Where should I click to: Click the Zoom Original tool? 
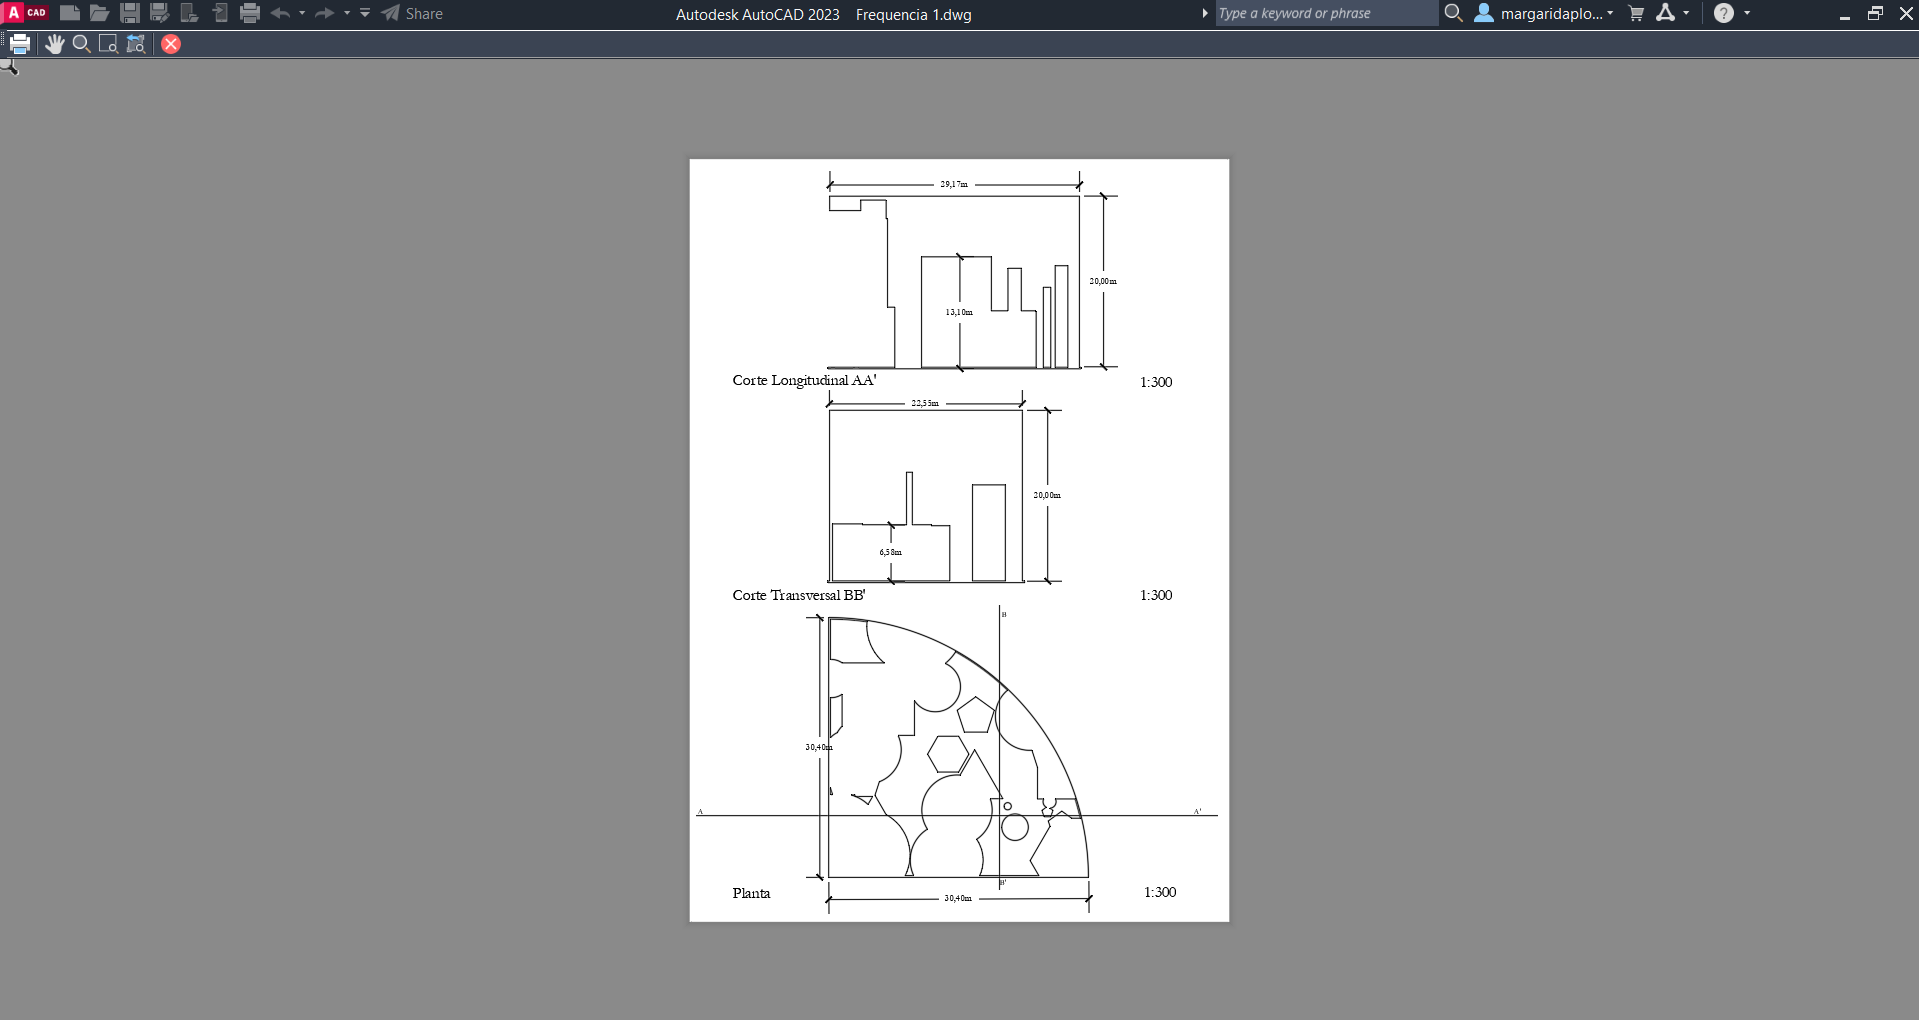[x=136, y=44]
